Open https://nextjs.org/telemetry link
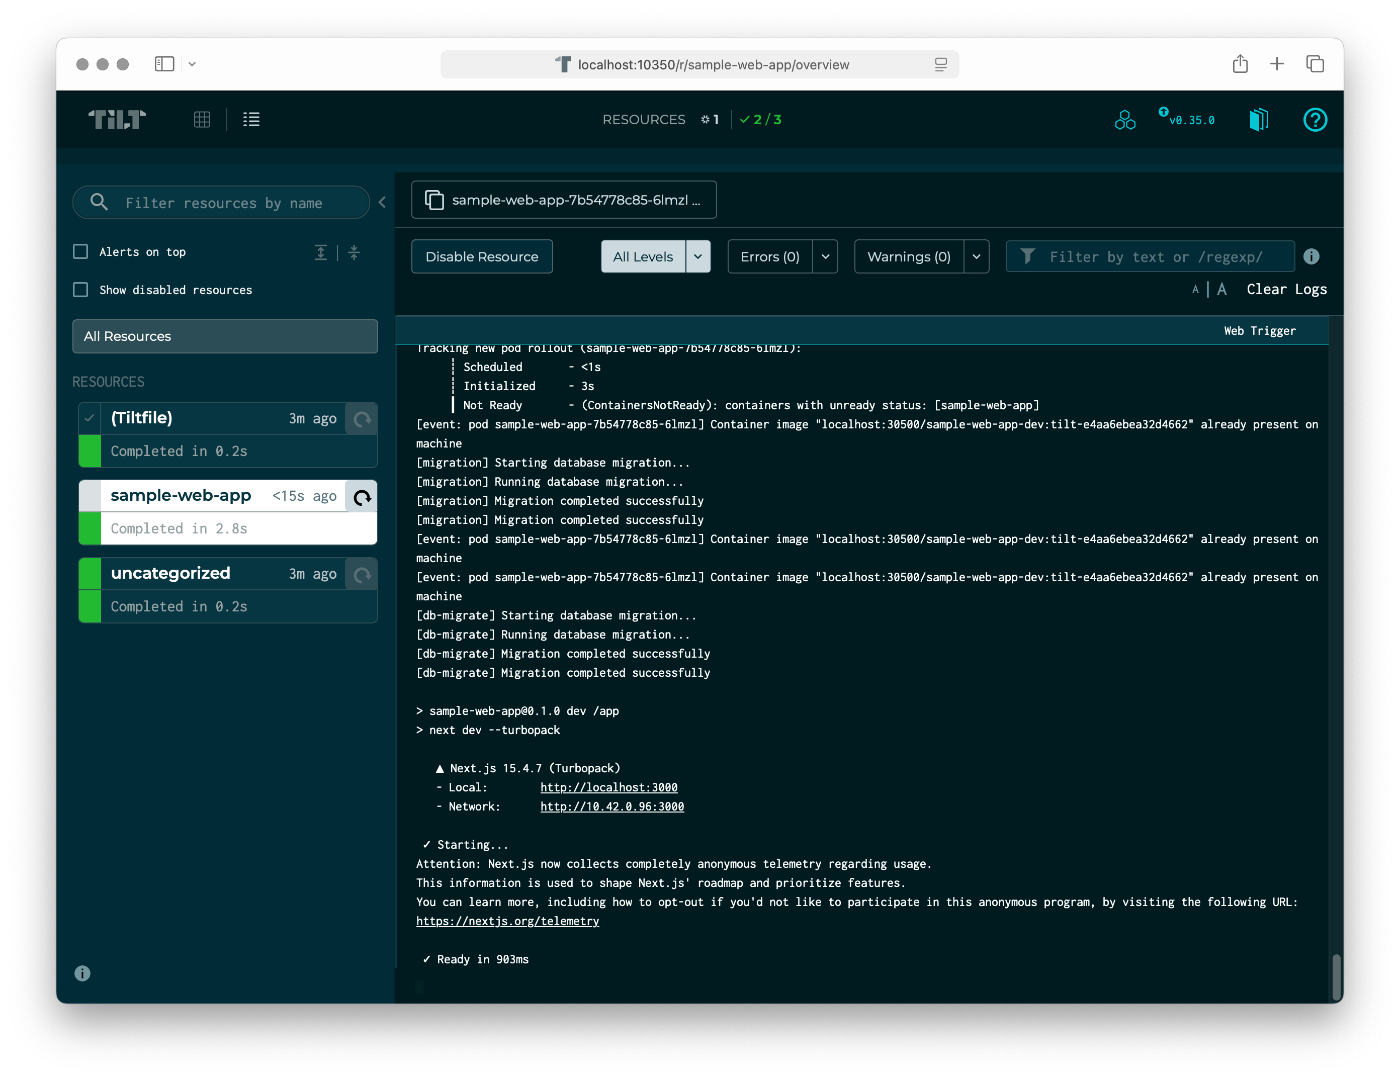Image resolution: width=1400 pixels, height=1078 pixels. (508, 922)
